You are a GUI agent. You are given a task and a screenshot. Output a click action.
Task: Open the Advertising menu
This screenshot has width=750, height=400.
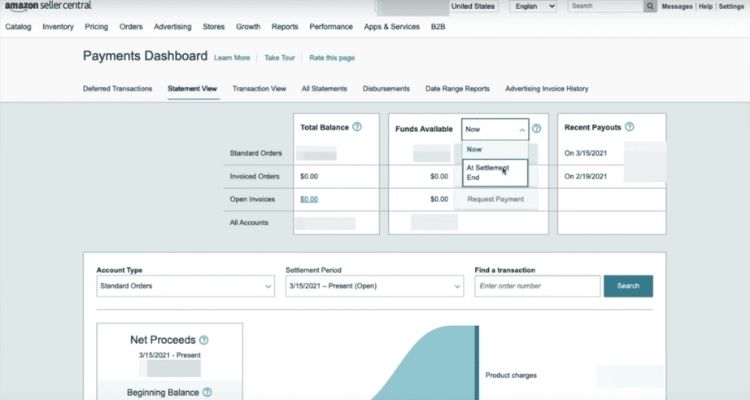(x=173, y=27)
